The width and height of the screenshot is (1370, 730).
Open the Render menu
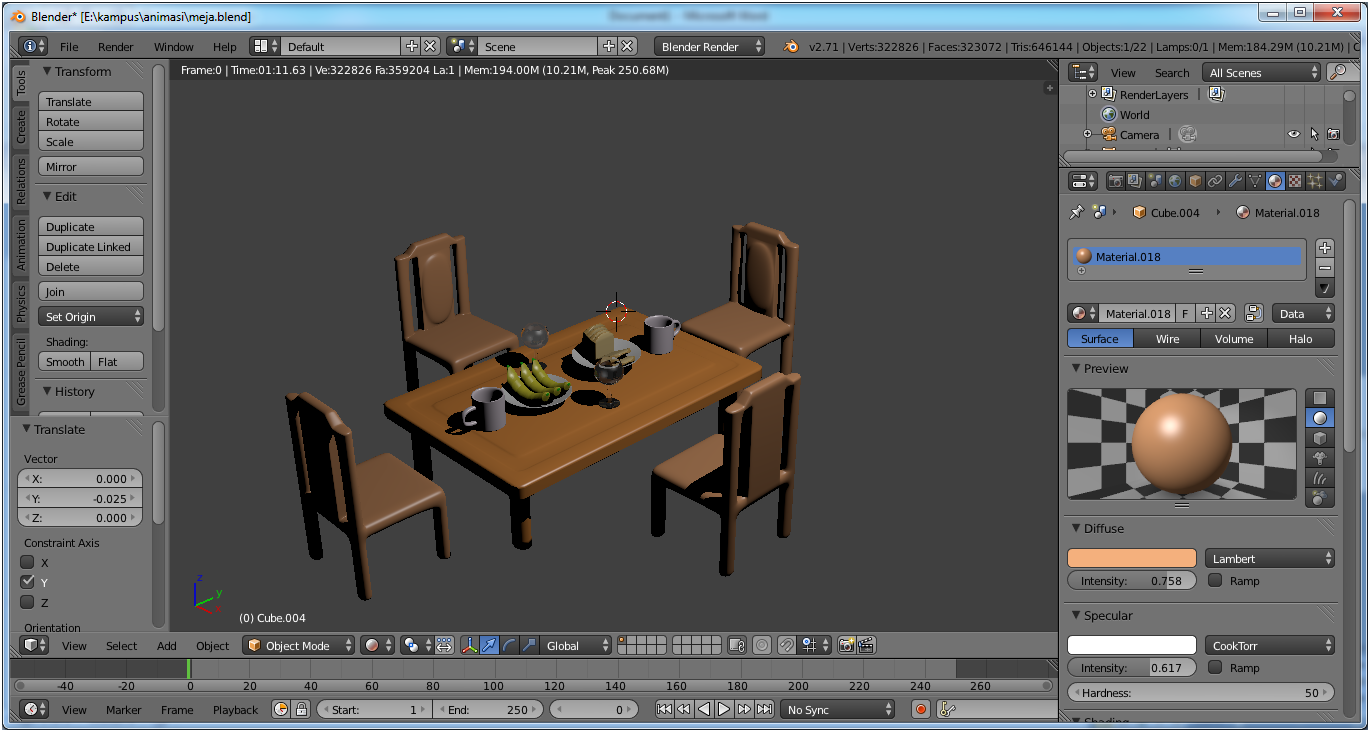116,46
